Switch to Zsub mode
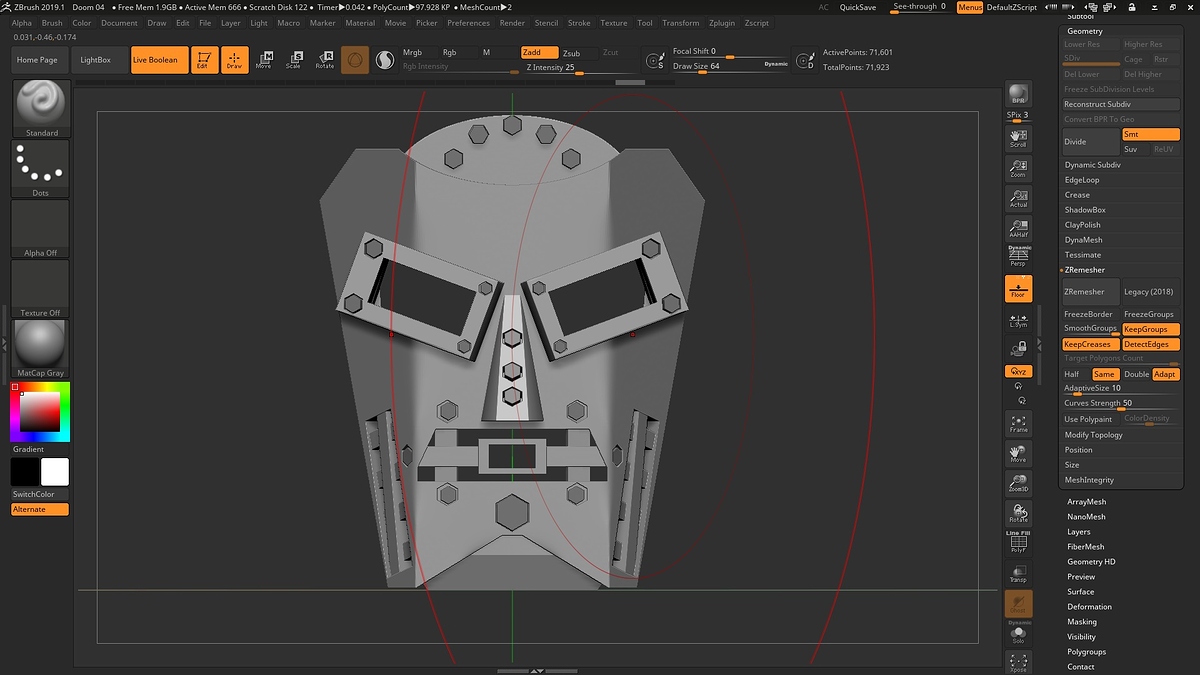This screenshot has height=675, width=1200. pos(571,53)
